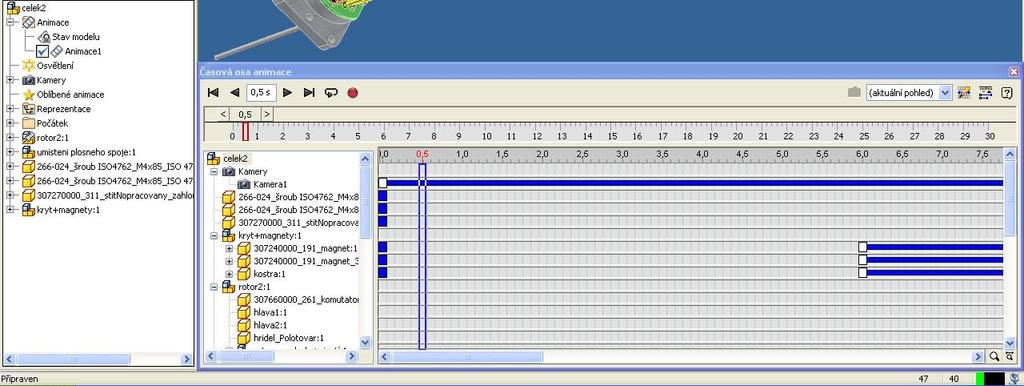
Task: Select the celek2 assembly icon in browser
Action: point(13,7)
